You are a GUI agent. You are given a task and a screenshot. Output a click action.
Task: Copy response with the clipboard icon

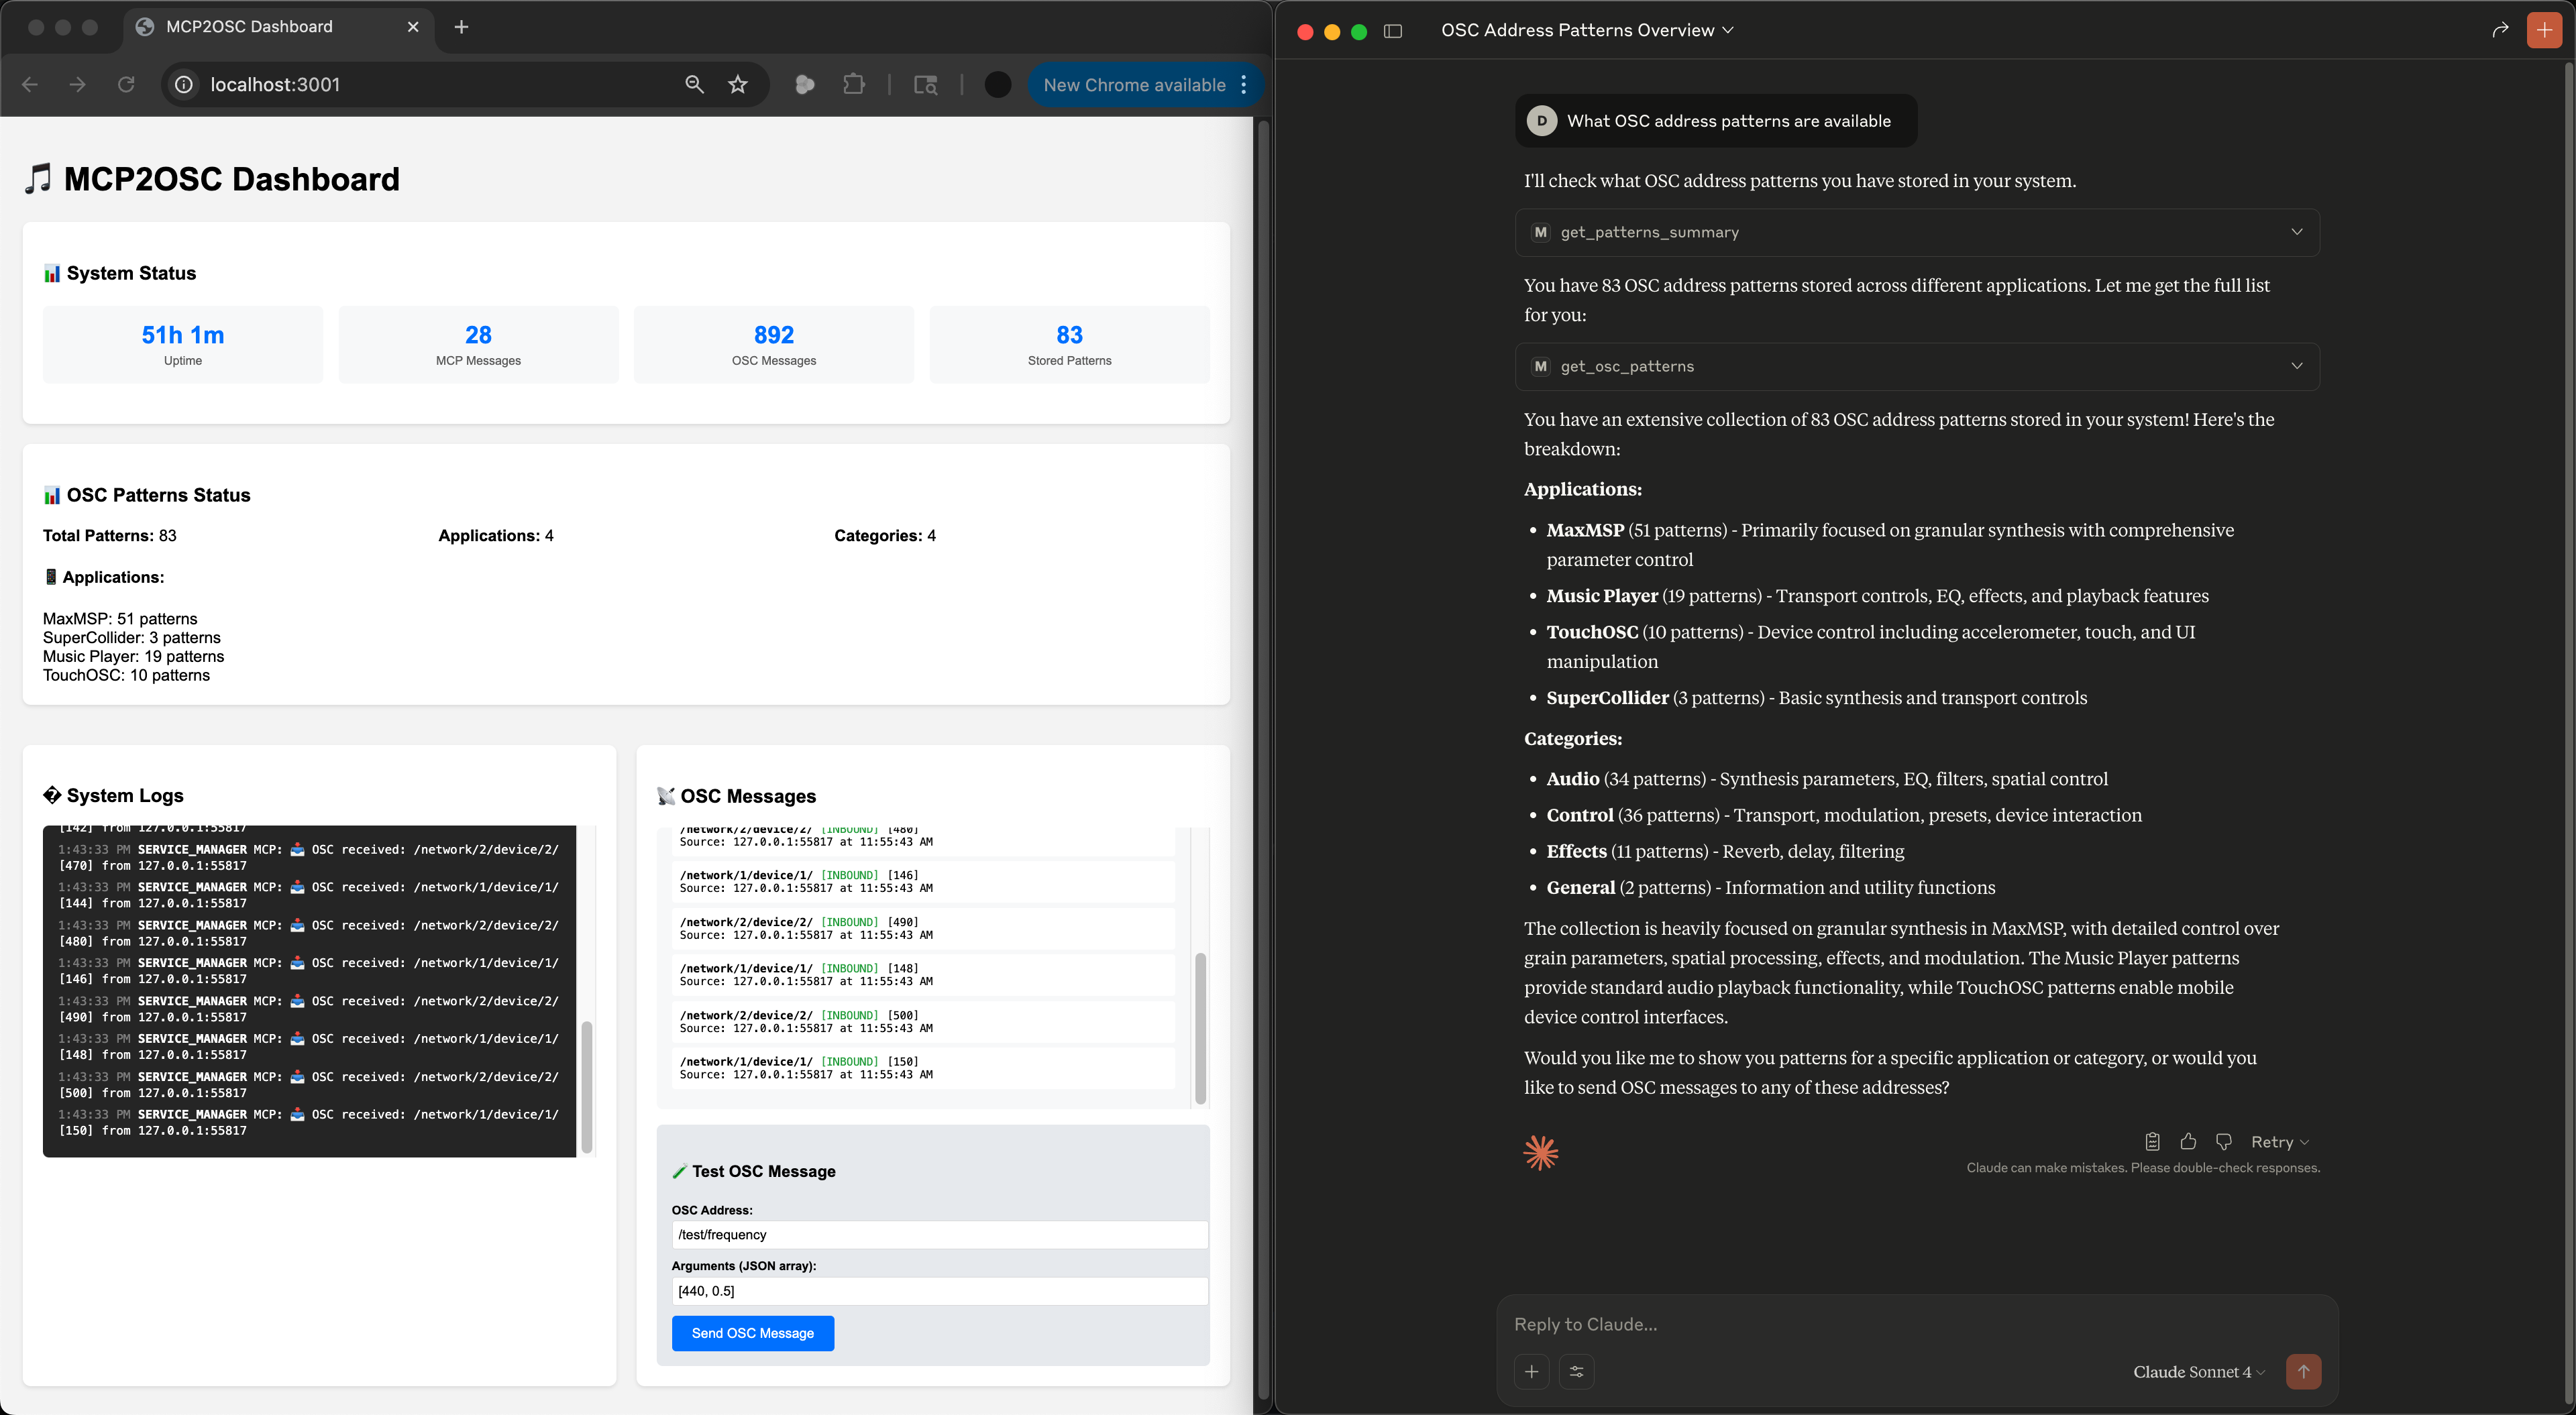tap(2152, 1141)
